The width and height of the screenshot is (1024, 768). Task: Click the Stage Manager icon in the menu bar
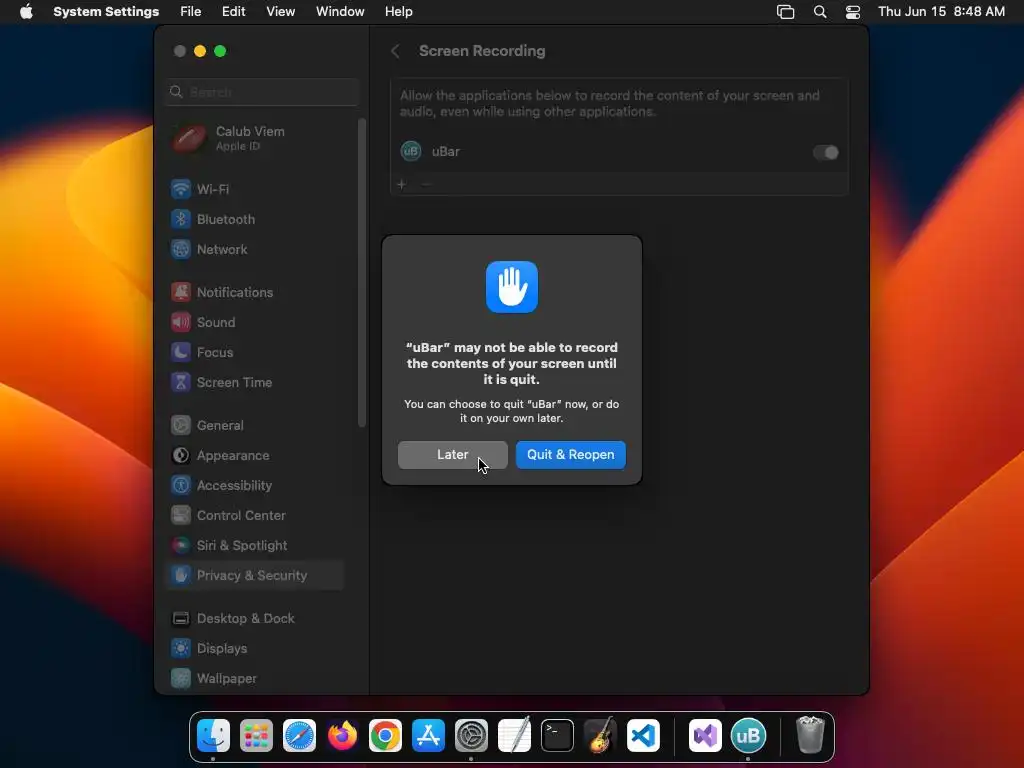tap(786, 12)
